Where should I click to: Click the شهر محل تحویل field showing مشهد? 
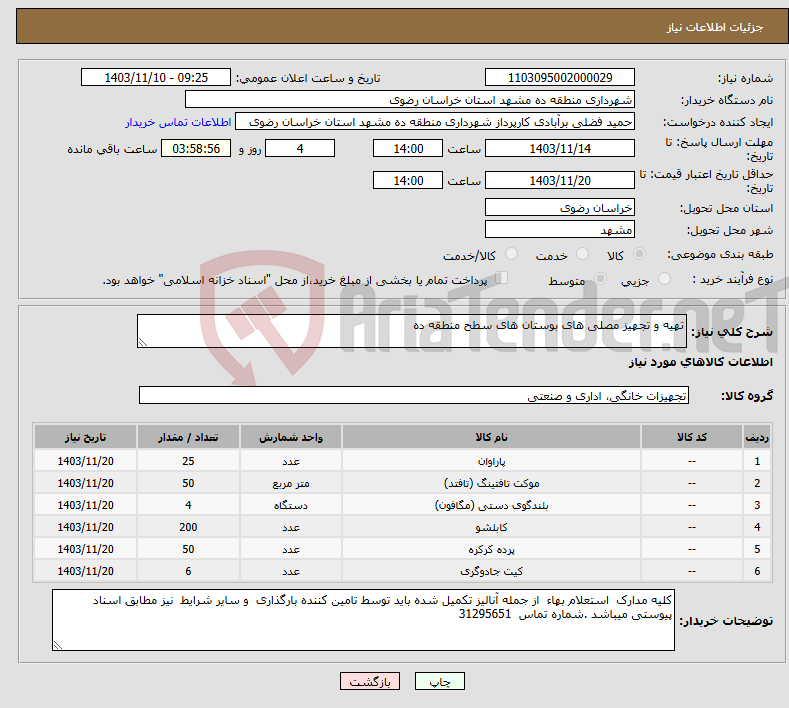559,230
